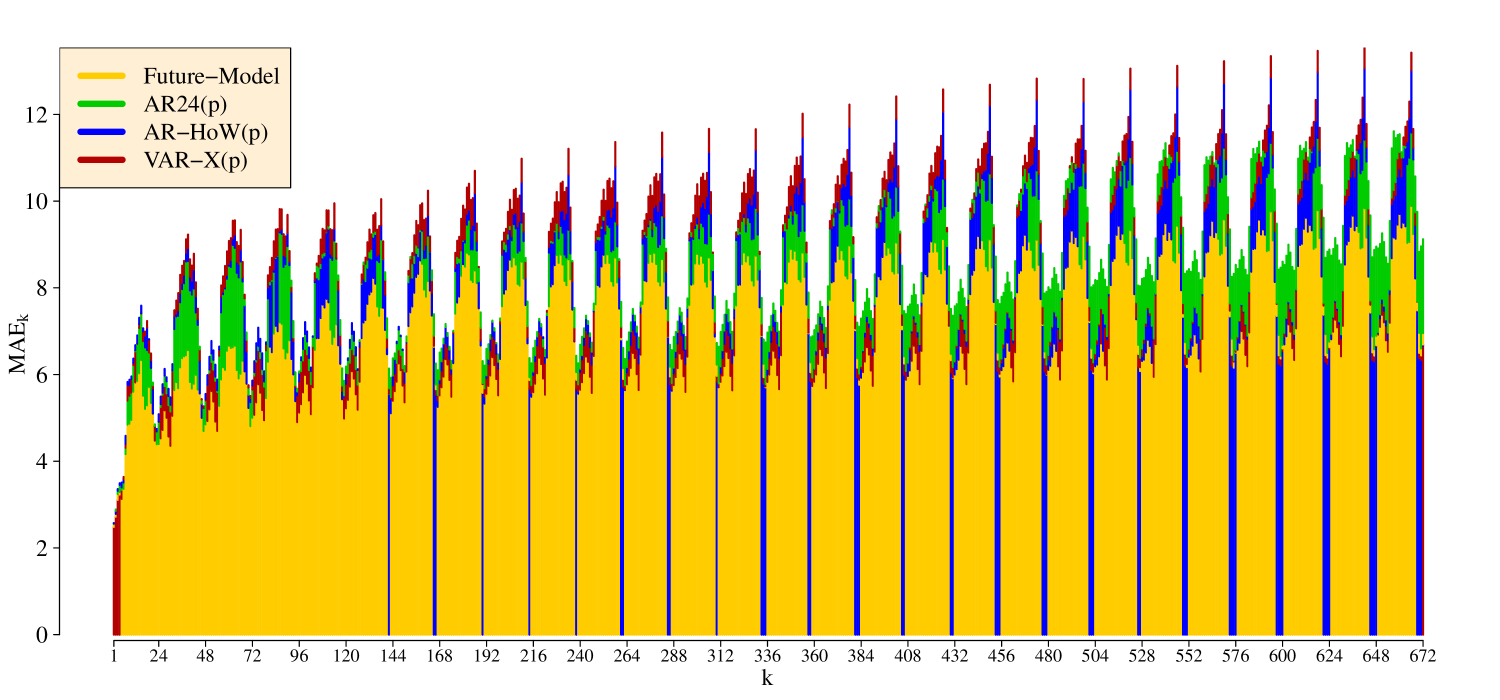Screen dimensions: 1500x700
Task: Click x-axis tick label 216
Action: point(533,656)
